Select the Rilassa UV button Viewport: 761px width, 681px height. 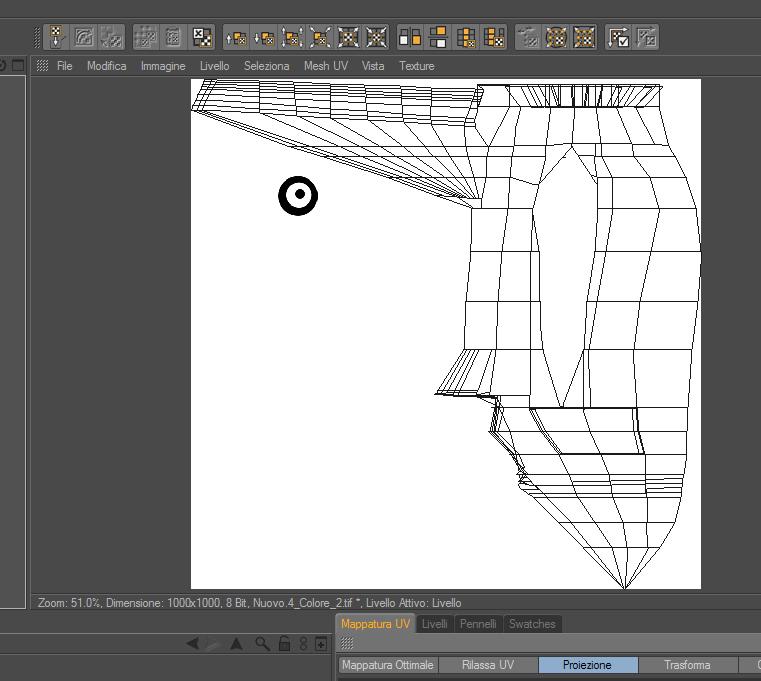point(488,665)
